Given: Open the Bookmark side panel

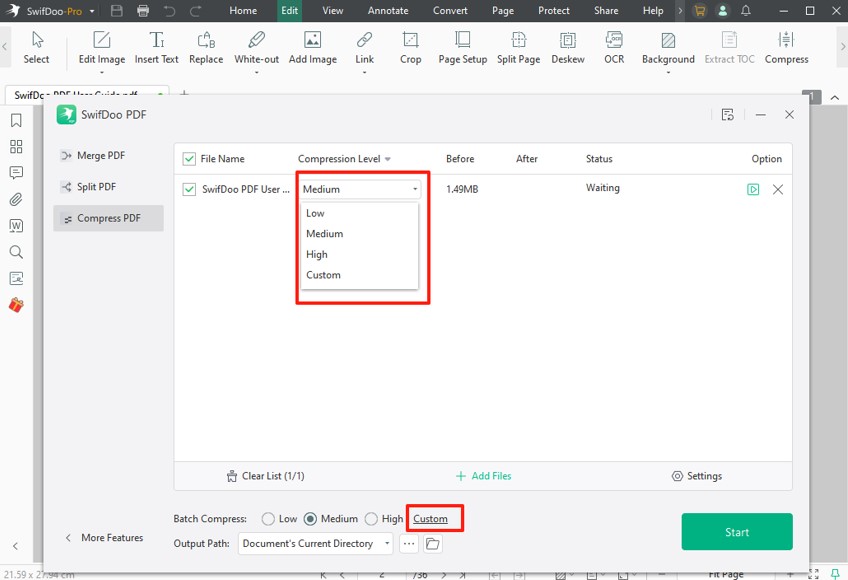Looking at the screenshot, I should click(16, 120).
